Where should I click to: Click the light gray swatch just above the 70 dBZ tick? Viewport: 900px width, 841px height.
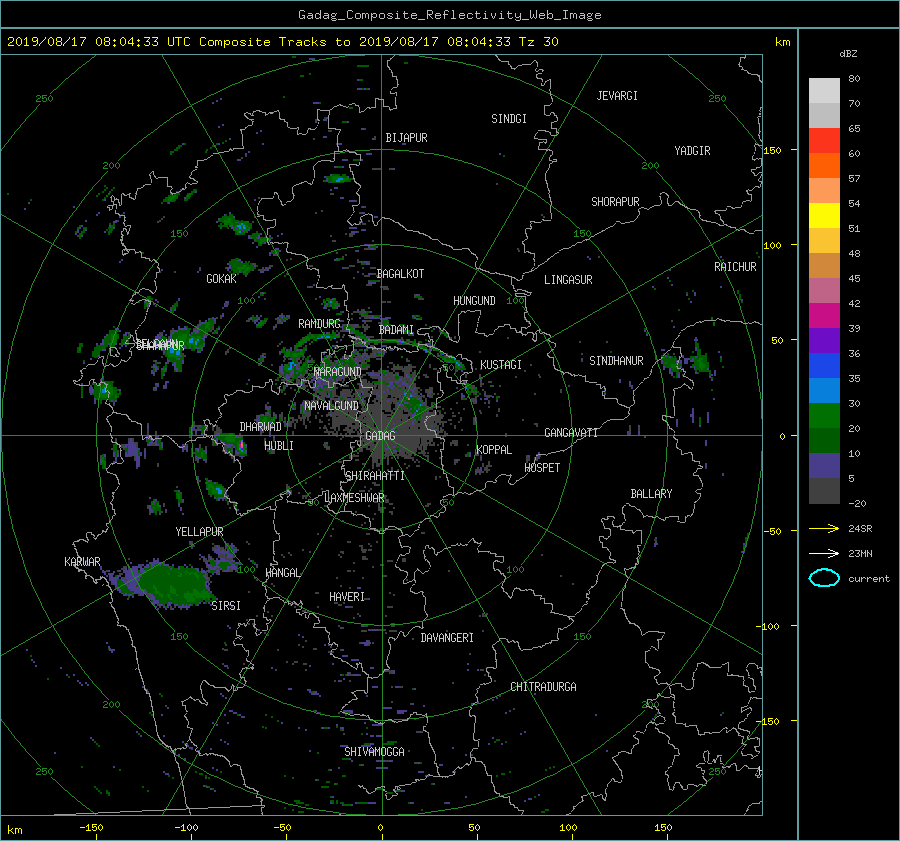[x=824, y=90]
